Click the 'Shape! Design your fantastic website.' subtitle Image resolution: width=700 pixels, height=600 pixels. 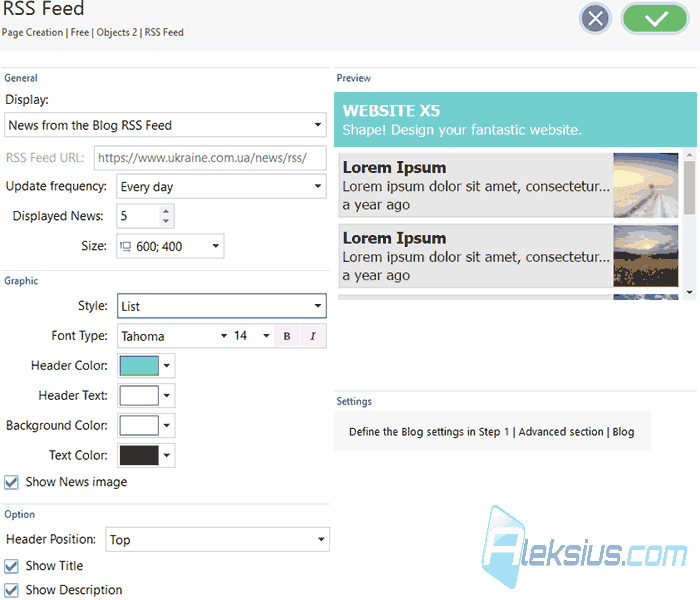pos(462,130)
